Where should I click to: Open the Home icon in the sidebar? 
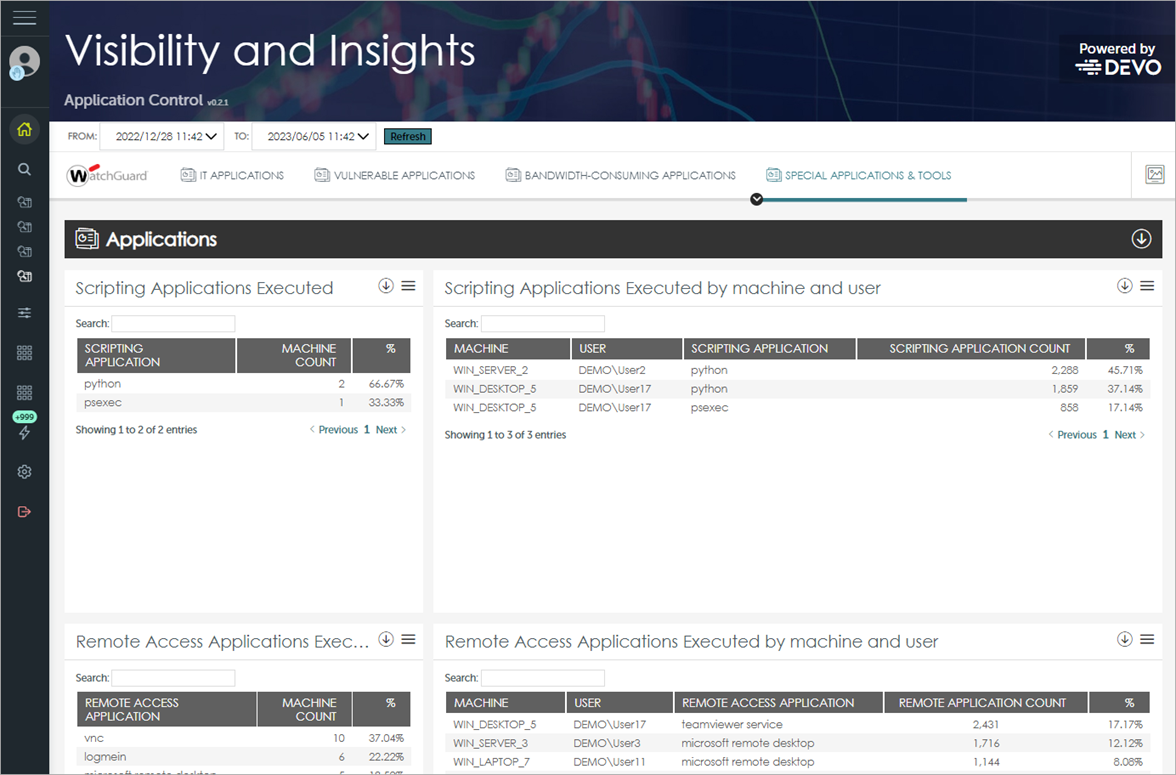[25, 130]
